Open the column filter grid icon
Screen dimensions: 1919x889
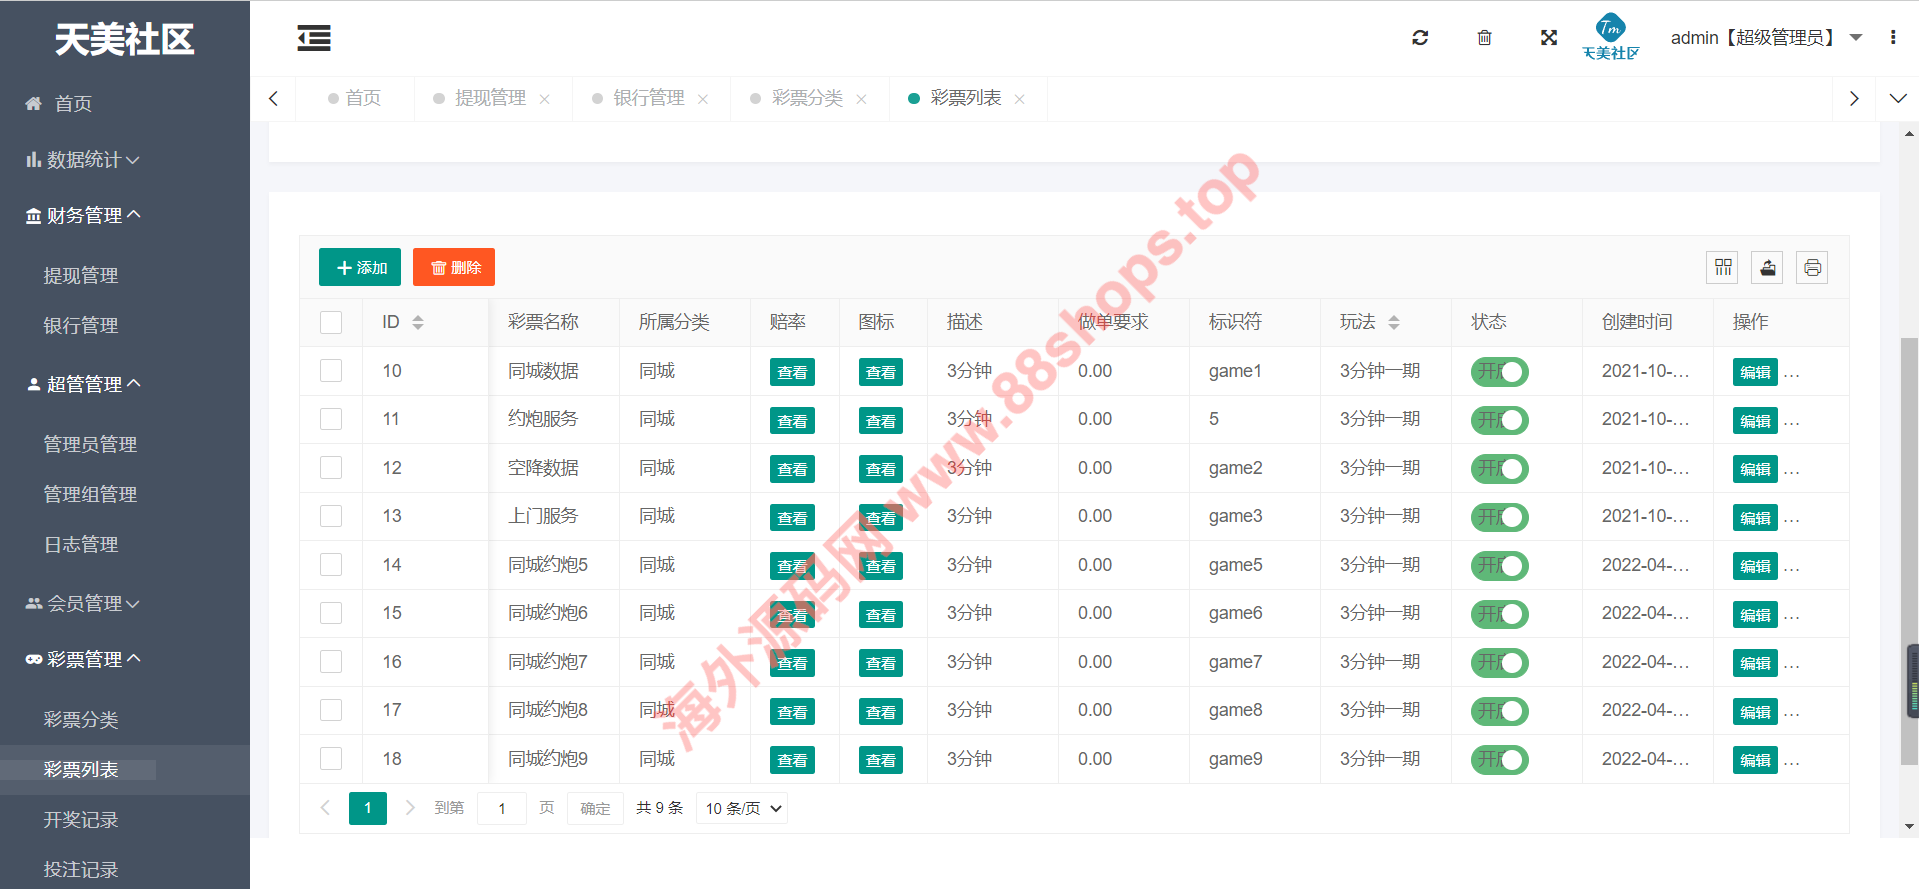[x=1722, y=268]
